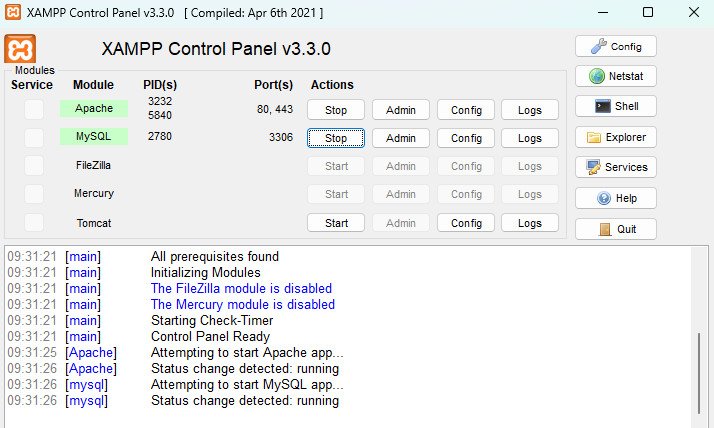Quit XAMPP via door icon

click(616, 229)
